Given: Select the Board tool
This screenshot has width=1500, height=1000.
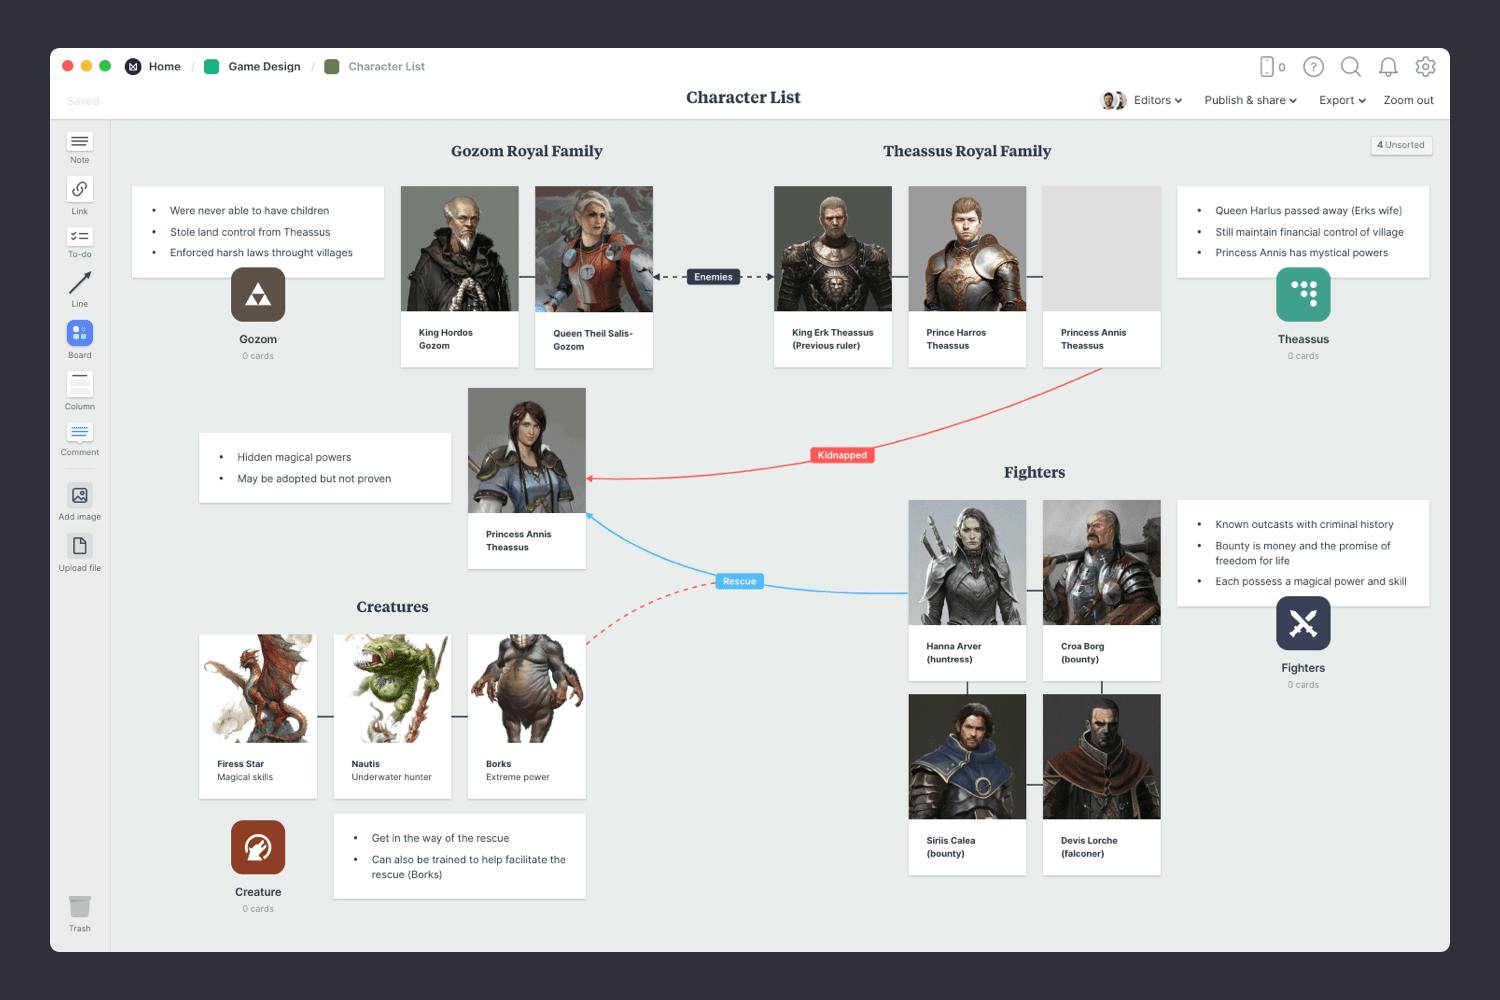Looking at the screenshot, I should [79, 333].
